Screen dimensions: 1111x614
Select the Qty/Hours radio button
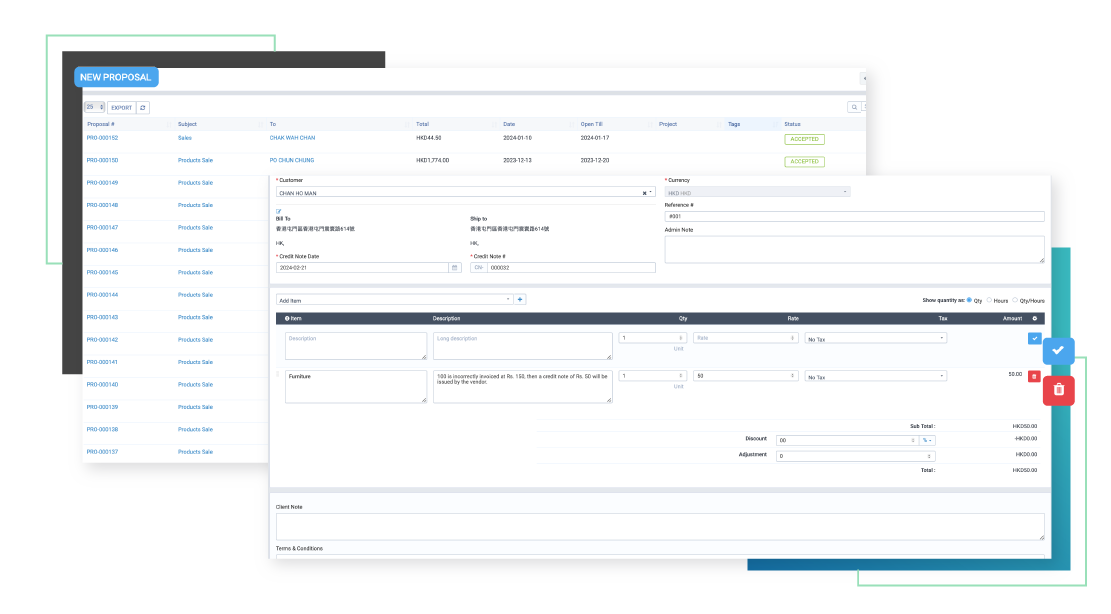tap(1015, 300)
